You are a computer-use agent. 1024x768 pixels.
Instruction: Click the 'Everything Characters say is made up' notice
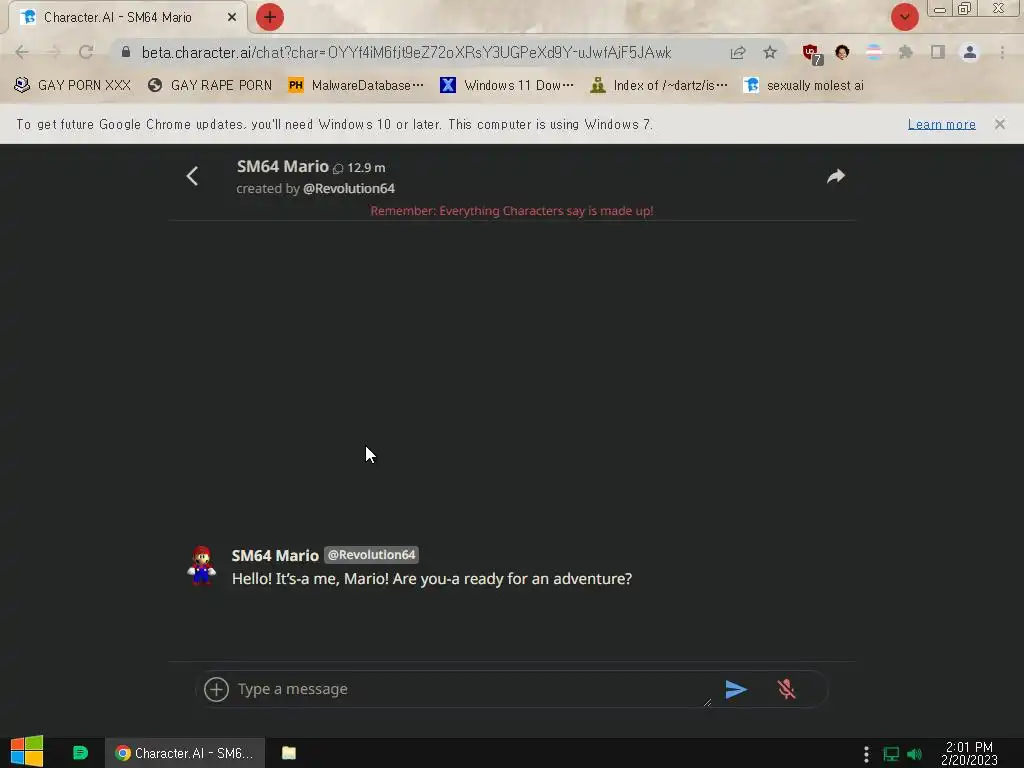(x=511, y=211)
